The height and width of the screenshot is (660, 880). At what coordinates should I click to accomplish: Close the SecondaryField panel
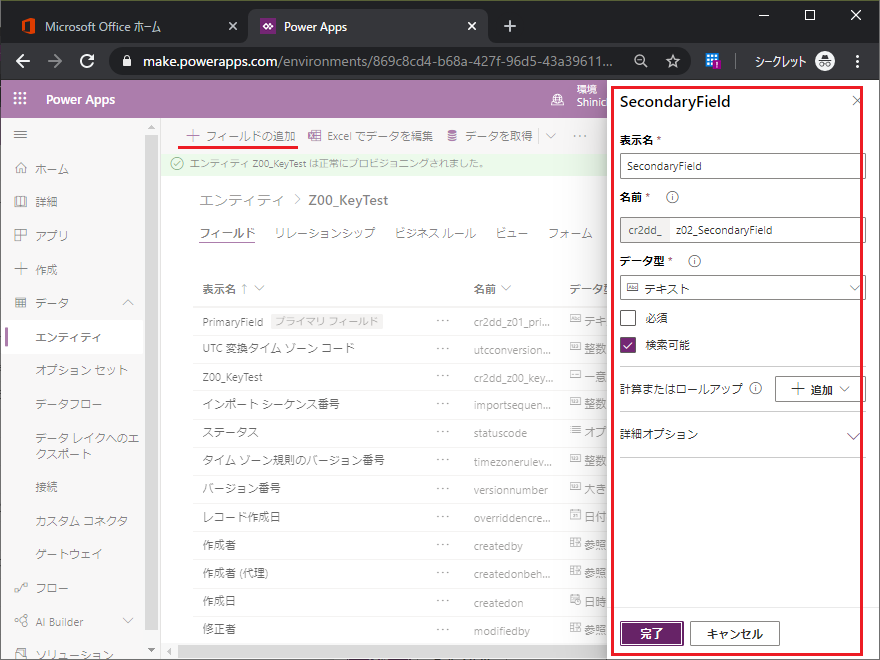[856, 101]
